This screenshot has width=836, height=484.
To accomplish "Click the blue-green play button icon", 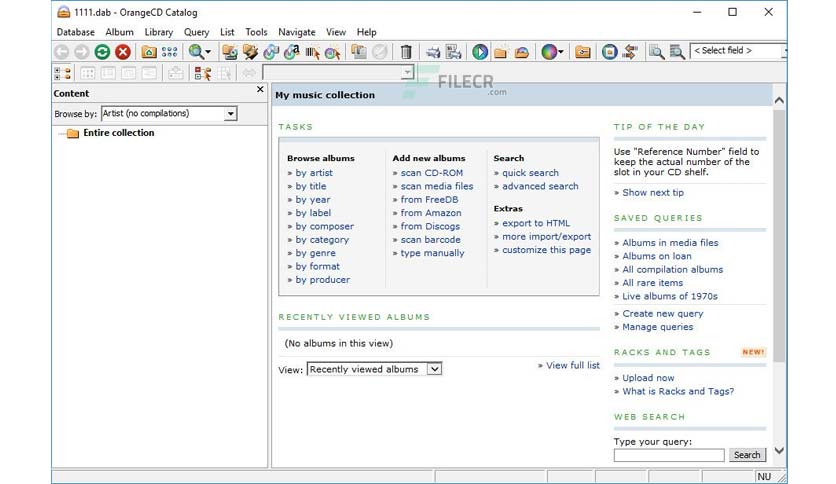I will tap(480, 52).
